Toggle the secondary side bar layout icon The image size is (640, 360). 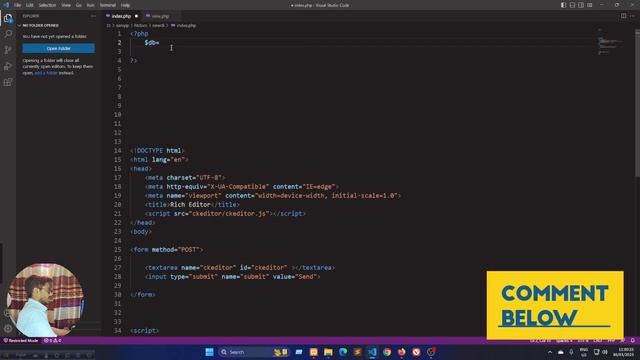(x=581, y=5)
